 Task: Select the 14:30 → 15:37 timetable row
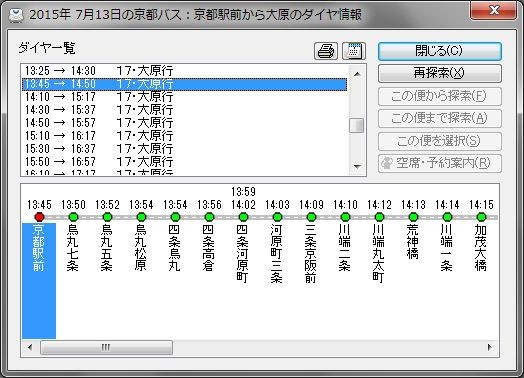[x=184, y=110]
